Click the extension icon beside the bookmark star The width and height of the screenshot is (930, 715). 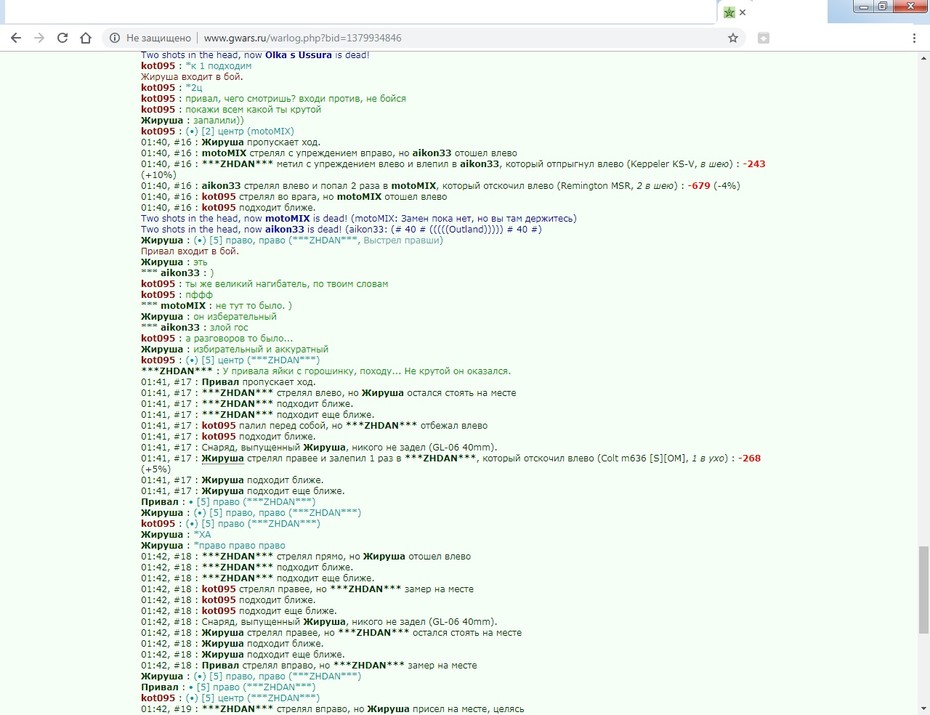(x=763, y=38)
